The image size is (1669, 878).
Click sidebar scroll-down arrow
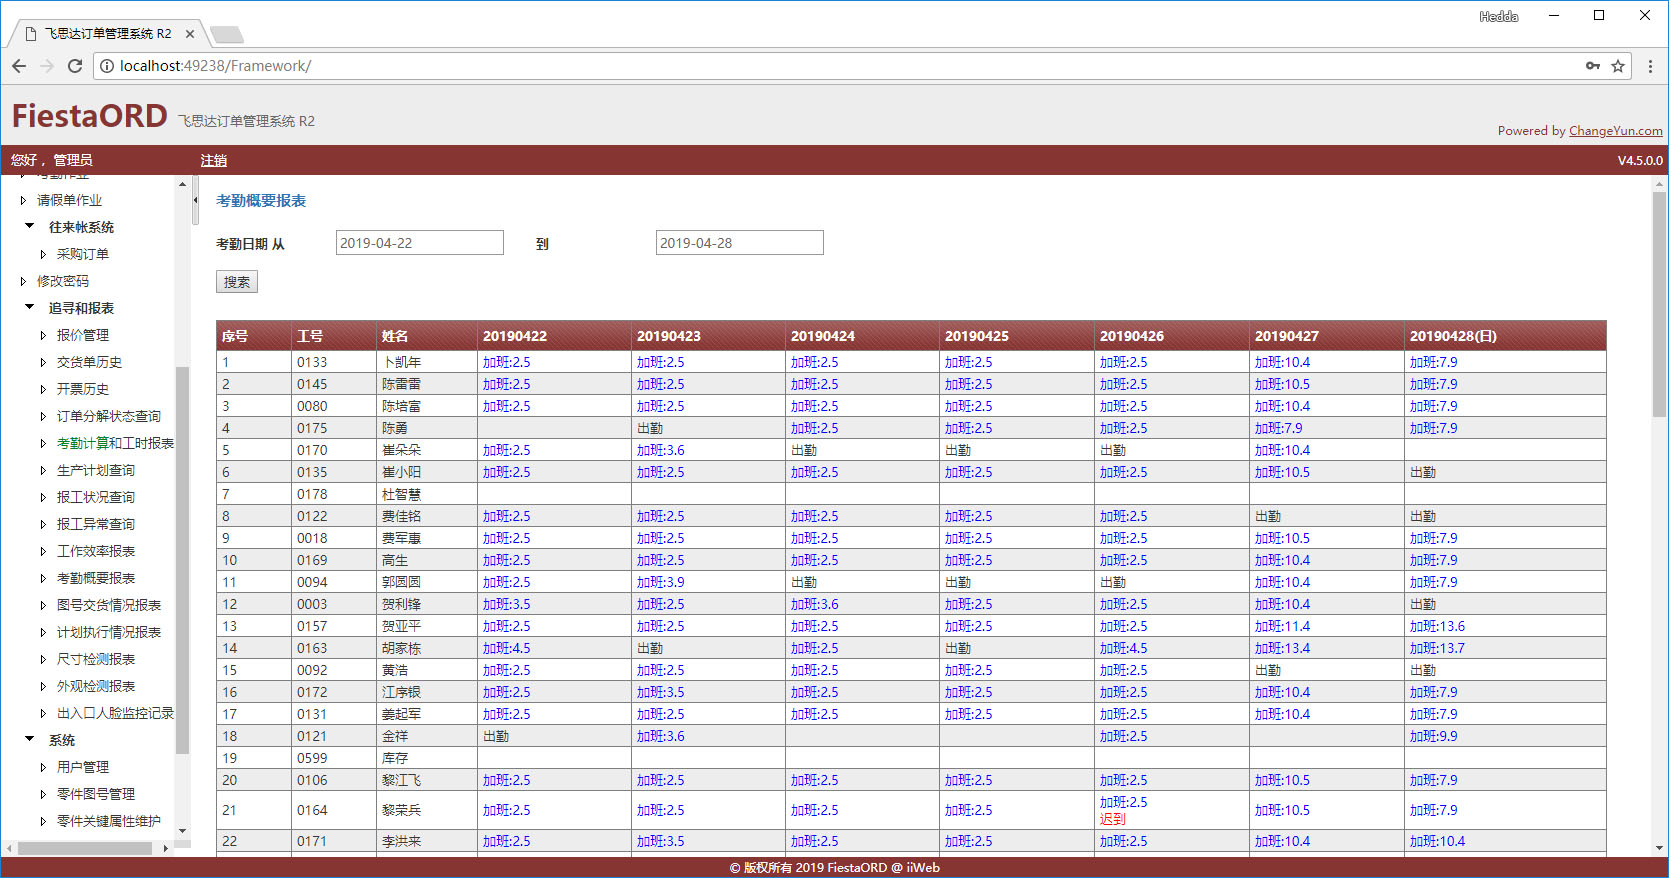[x=182, y=831]
